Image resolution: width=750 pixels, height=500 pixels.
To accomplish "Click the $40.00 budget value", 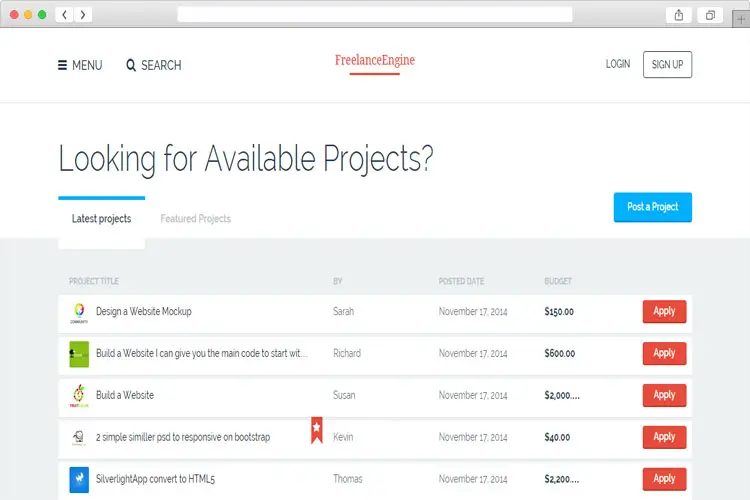I will point(557,437).
